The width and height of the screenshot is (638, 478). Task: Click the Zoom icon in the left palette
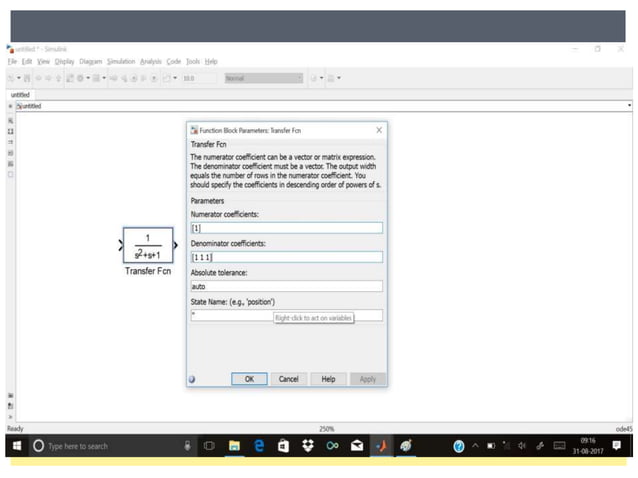click(x=11, y=121)
